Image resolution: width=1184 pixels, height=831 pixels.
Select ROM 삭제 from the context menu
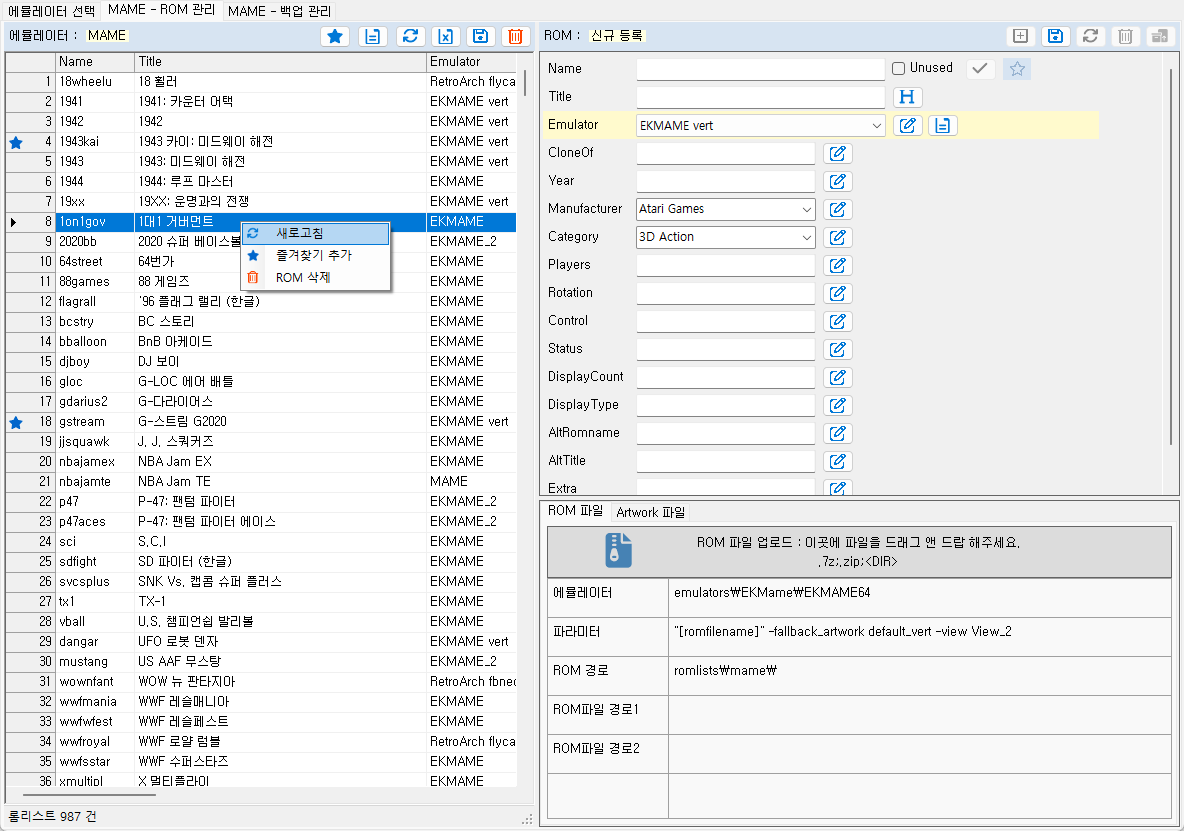click(x=315, y=277)
